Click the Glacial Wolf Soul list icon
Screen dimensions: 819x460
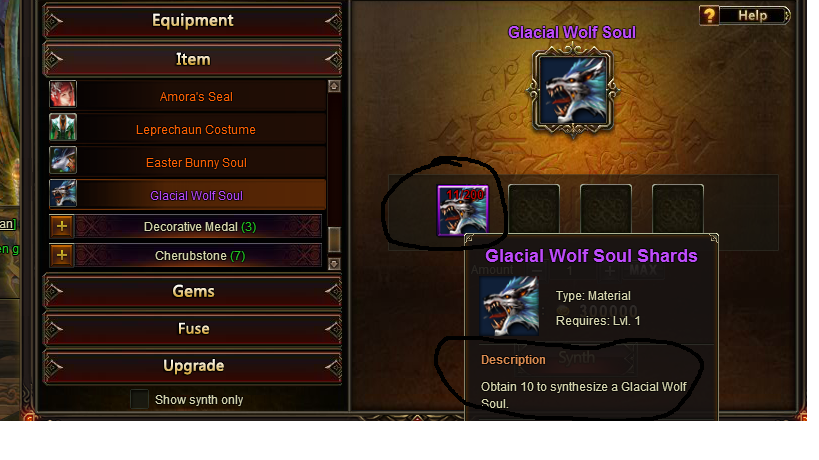63,193
